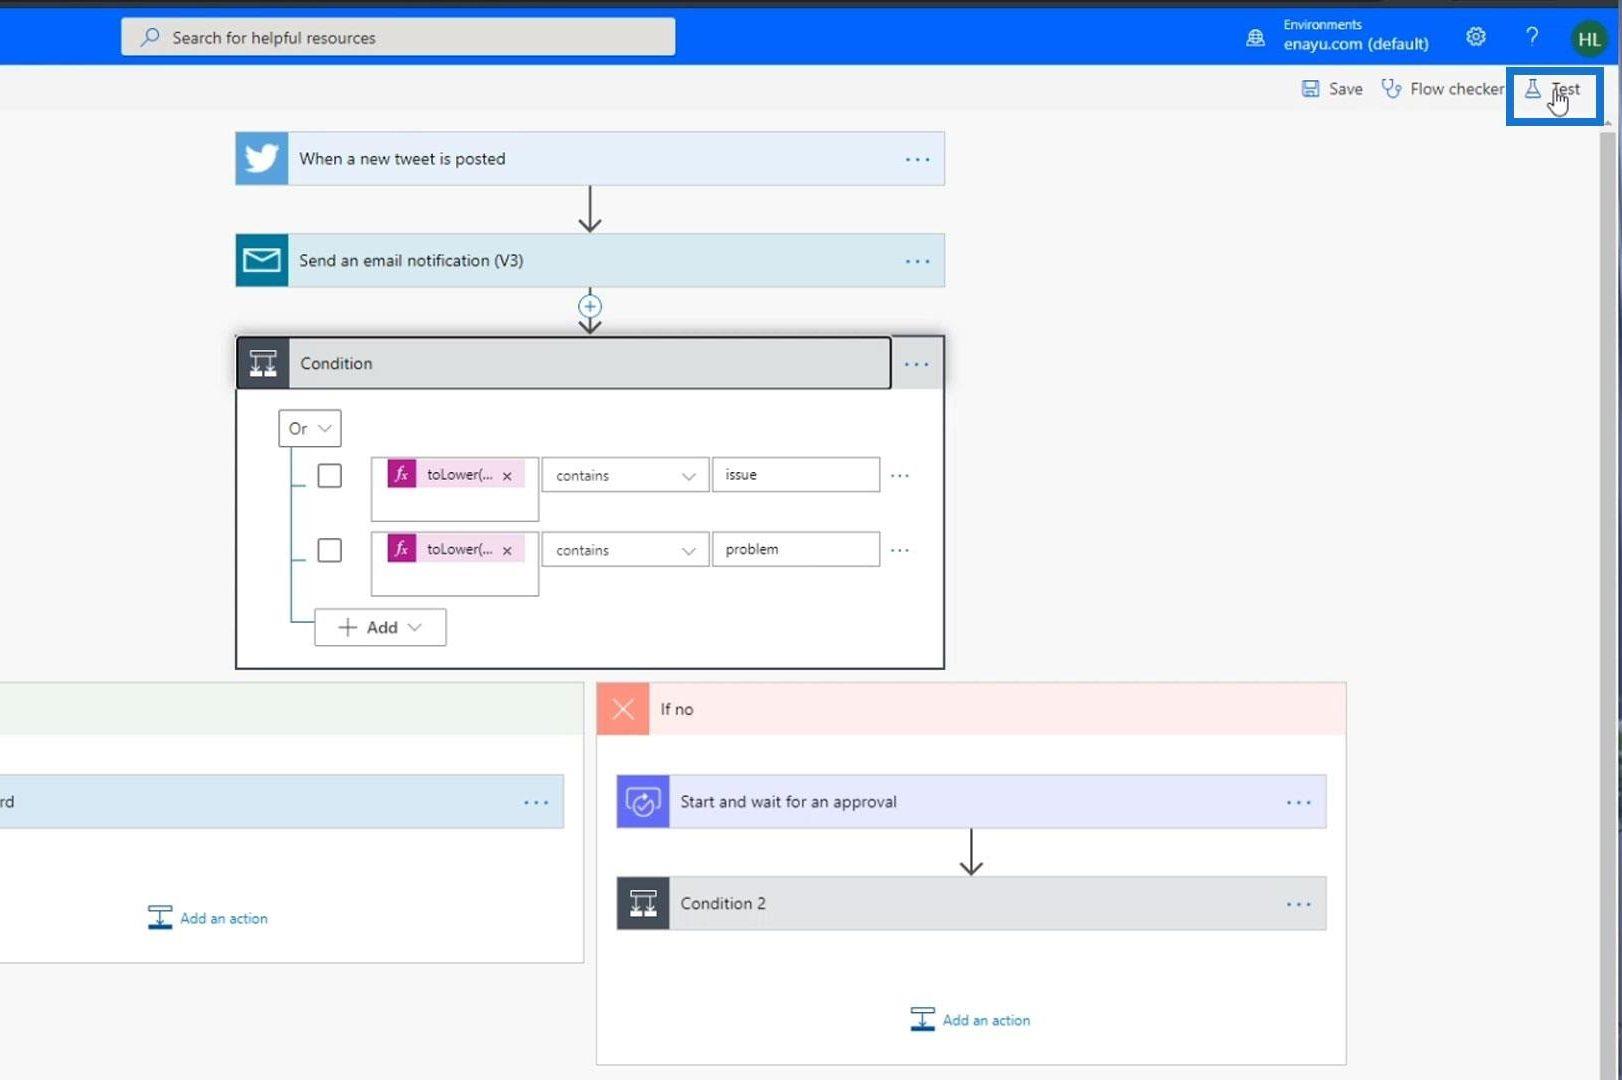The height and width of the screenshot is (1080, 1622).
Task: Click the fx icon in the problem row
Action: (402, 549)
